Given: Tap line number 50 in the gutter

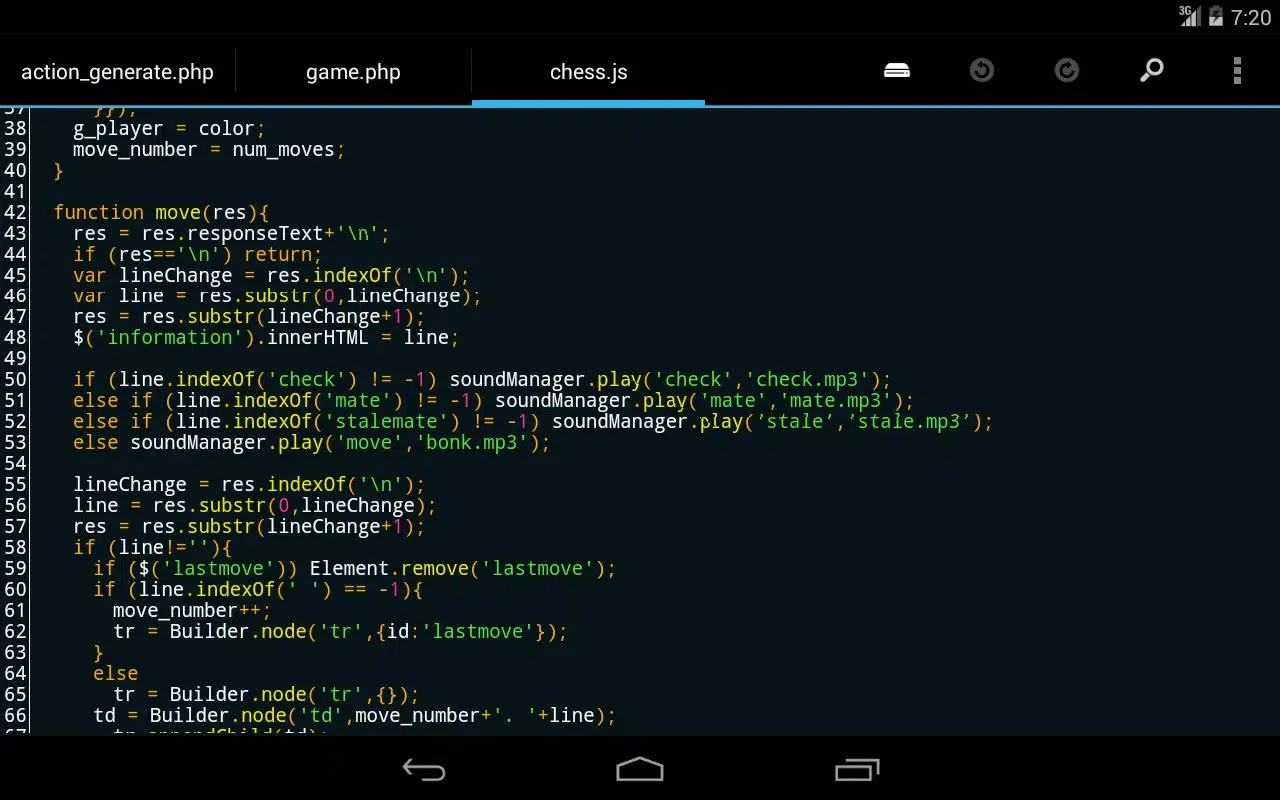Looking at the screenshot, I should click(15, 379).
